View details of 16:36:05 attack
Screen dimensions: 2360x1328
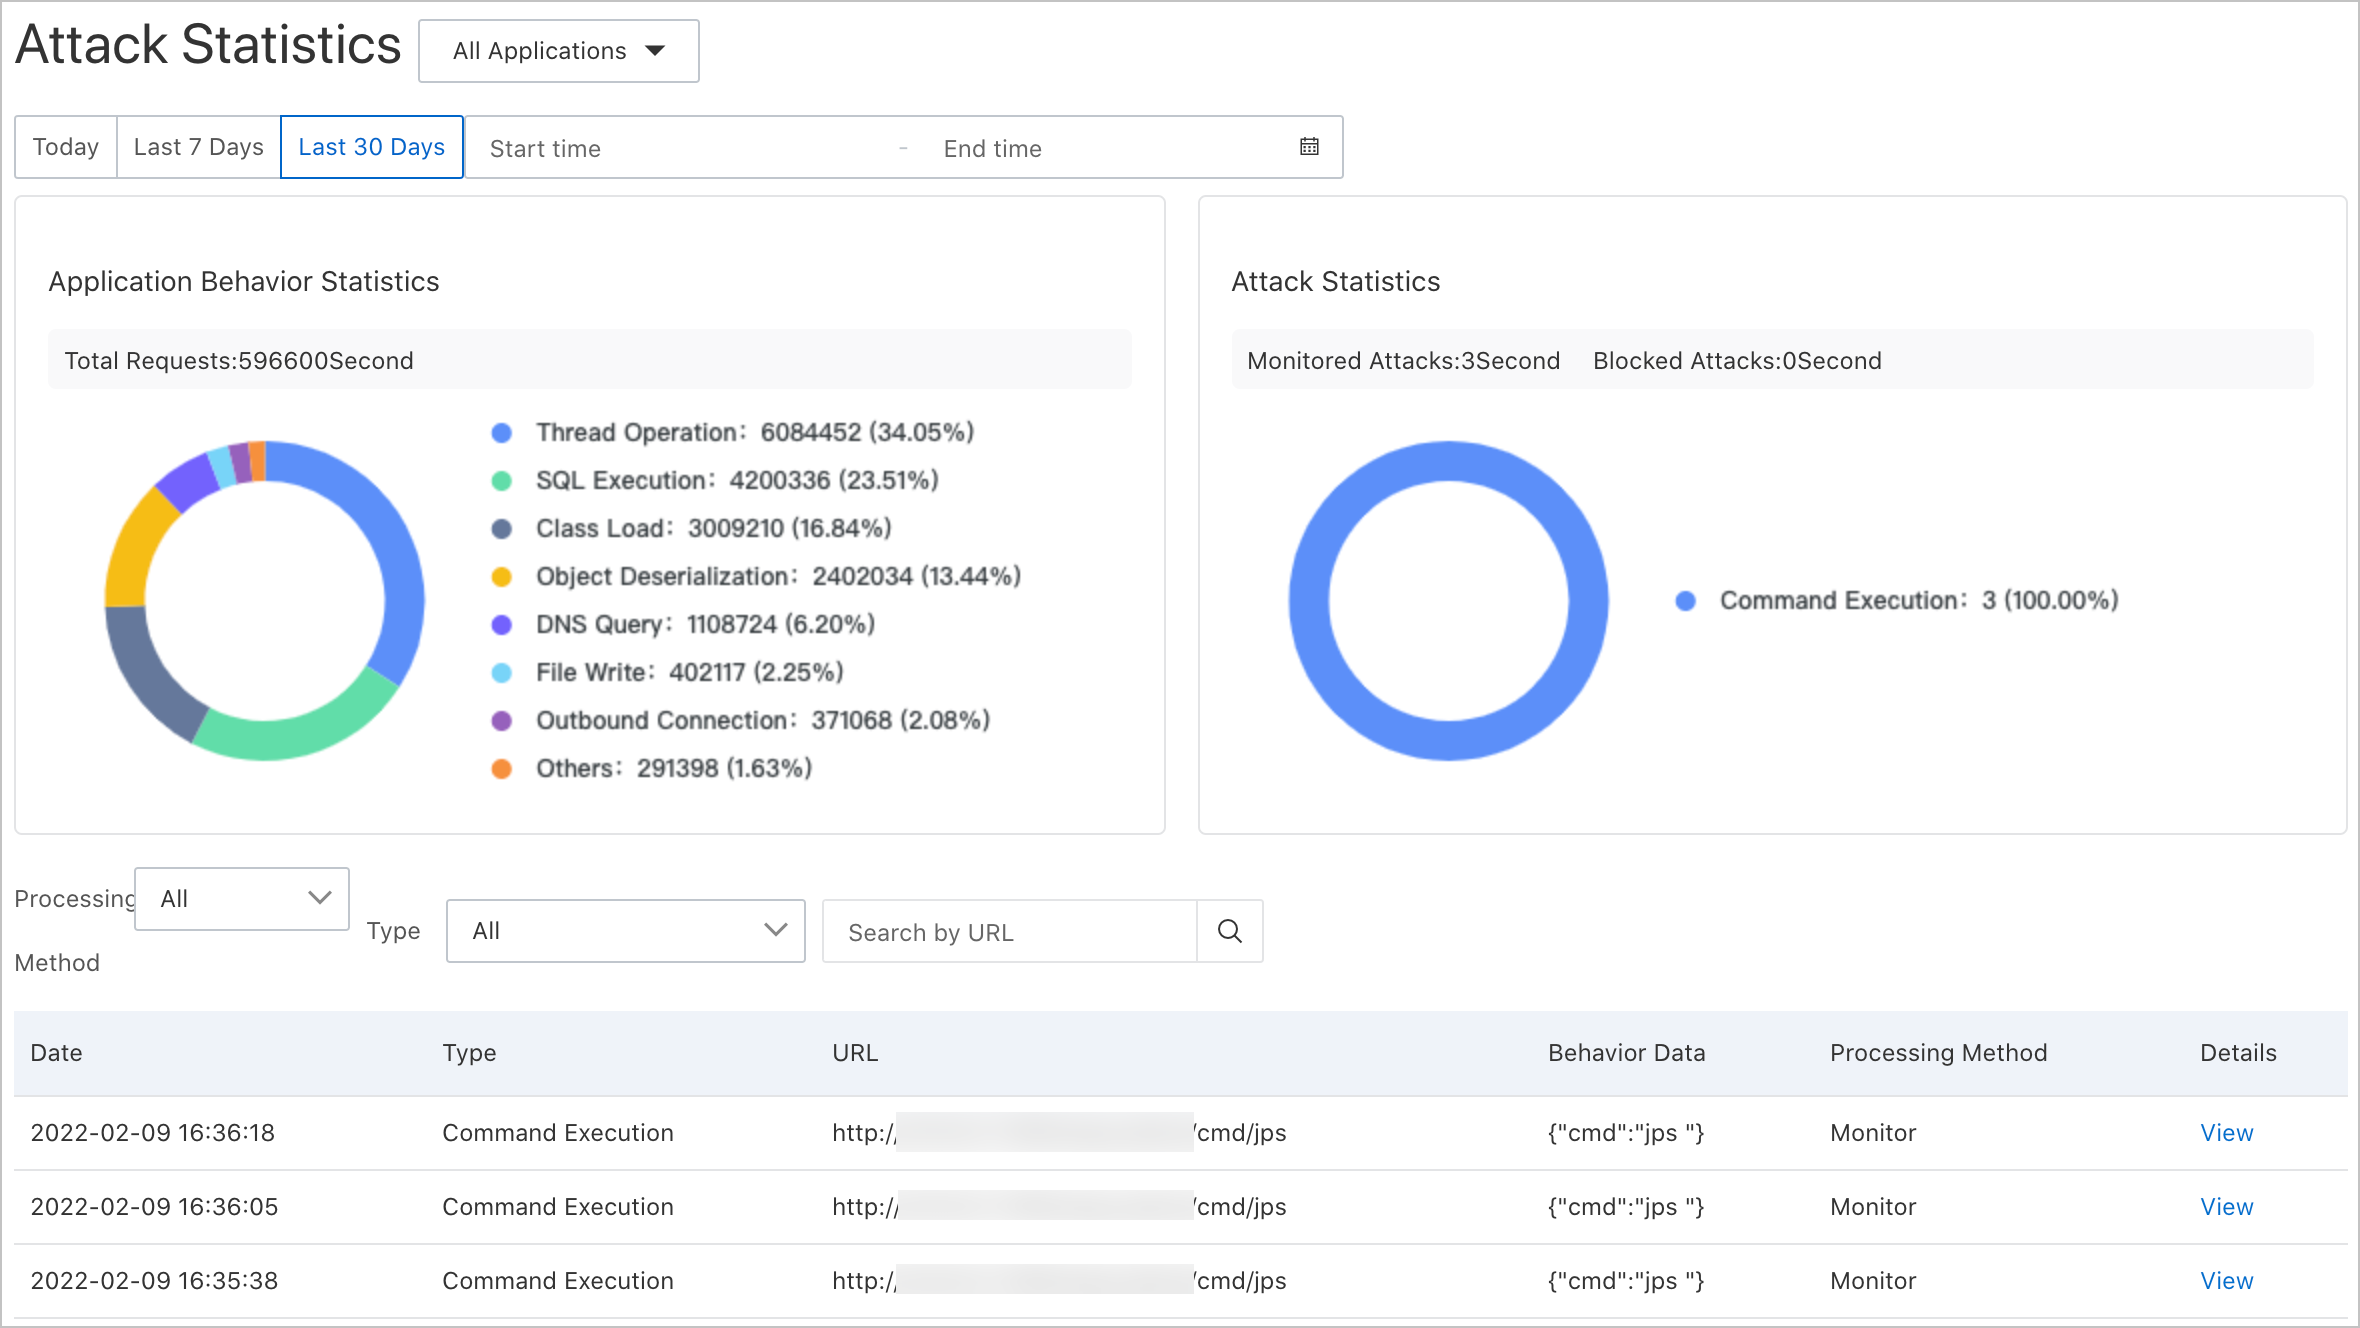[2227, 1207]
